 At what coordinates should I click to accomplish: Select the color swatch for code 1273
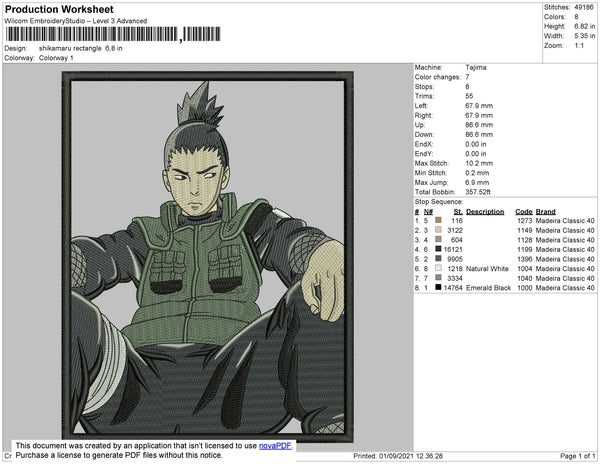point(438,220)
